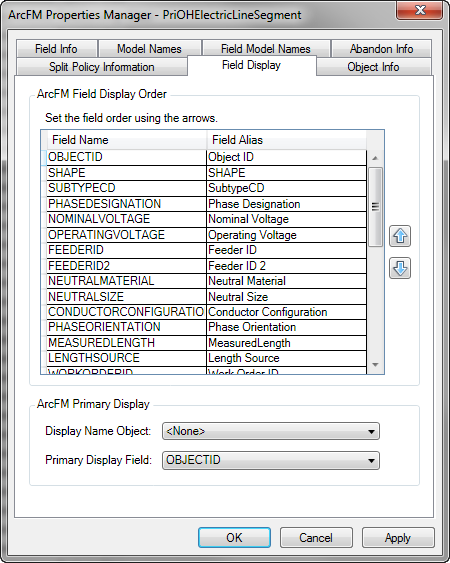Click the Cancel button

point(316,538)
